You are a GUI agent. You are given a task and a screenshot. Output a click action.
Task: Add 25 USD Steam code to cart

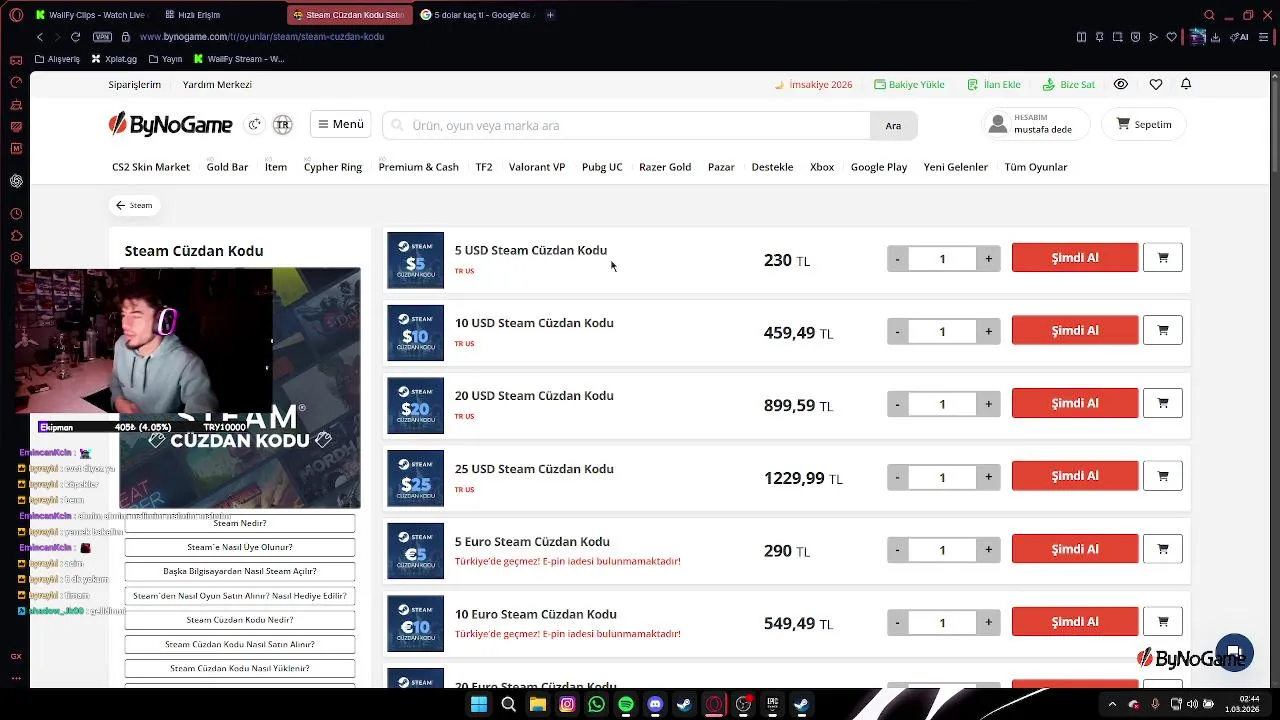click(1162, 476)
